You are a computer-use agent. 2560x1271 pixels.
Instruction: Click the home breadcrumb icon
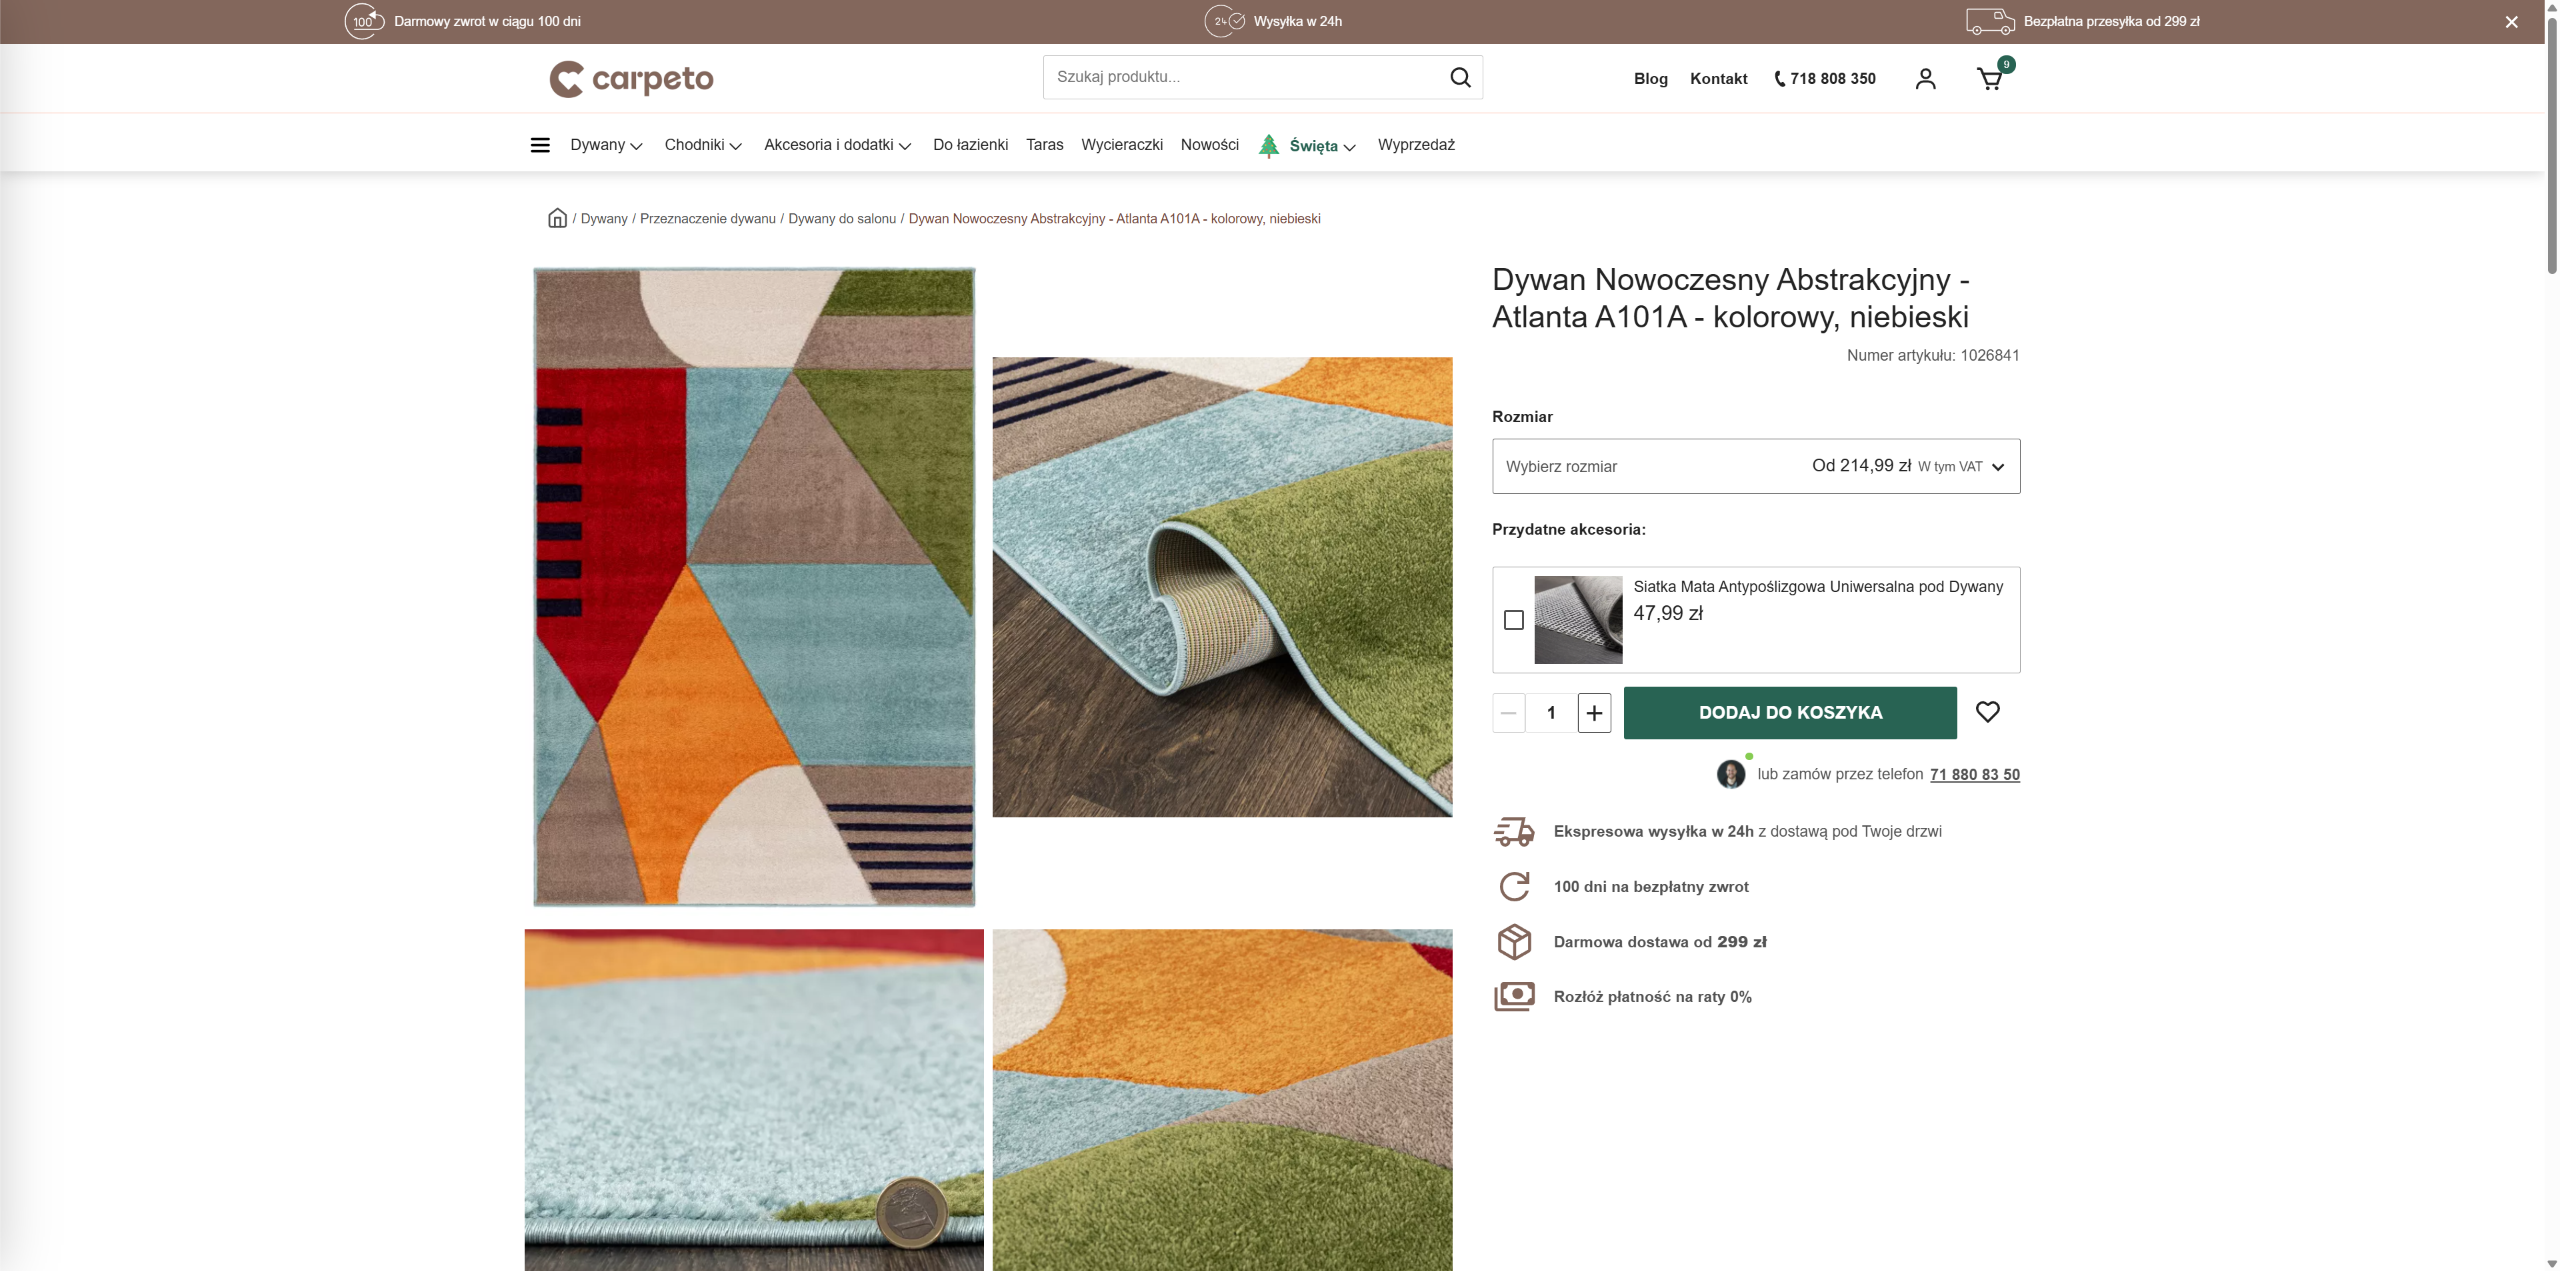coord(557,218)
